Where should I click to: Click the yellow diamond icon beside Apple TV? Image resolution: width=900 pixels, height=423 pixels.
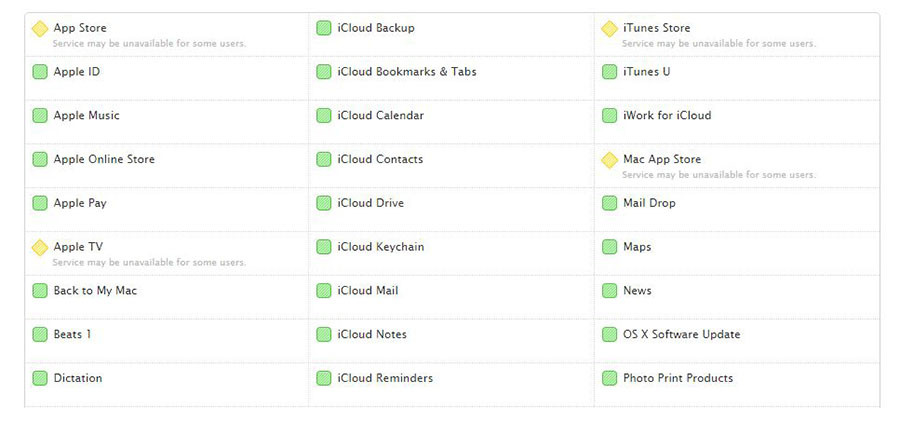coord(40,248)
